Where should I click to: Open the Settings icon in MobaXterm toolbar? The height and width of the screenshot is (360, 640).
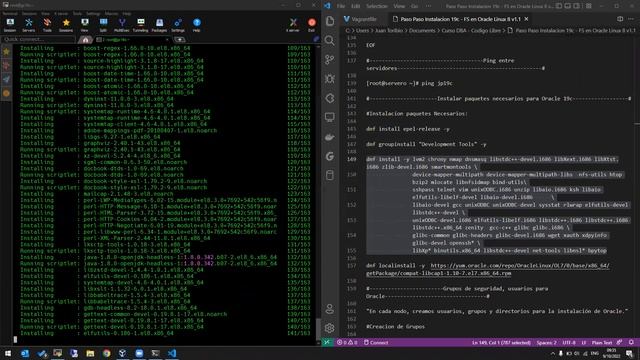point(178,25)
